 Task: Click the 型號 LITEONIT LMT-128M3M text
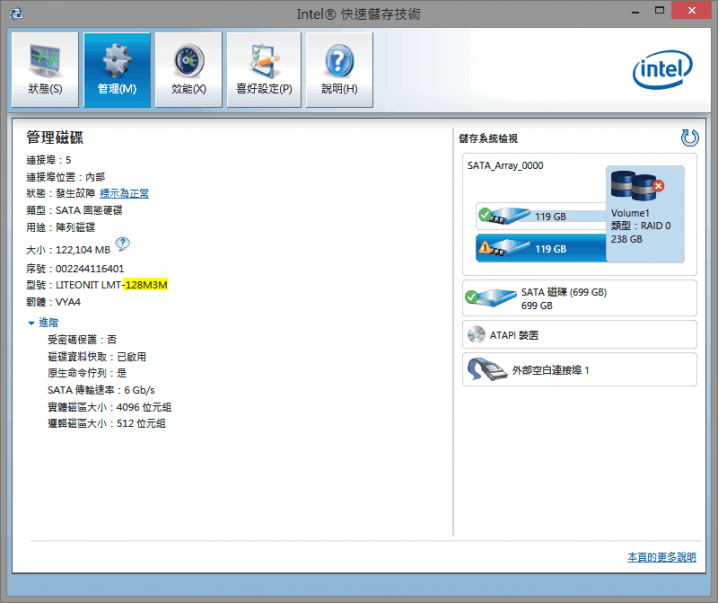click(97, 285)
